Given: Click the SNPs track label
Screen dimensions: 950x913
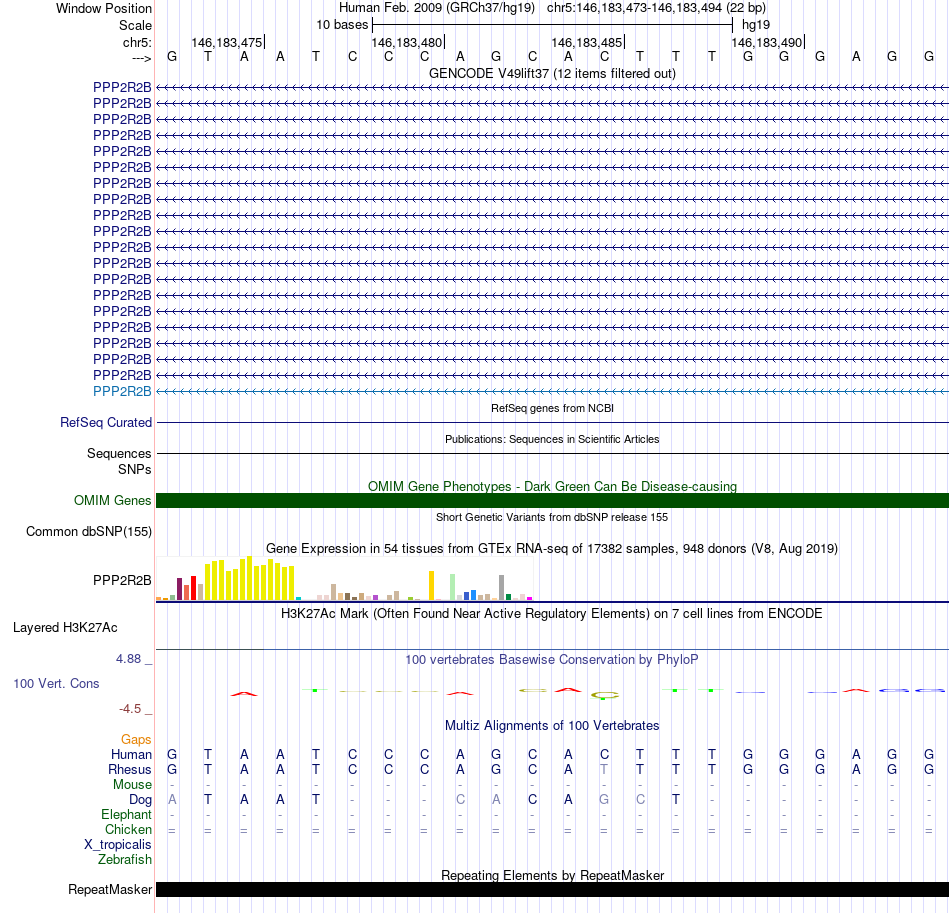Looking at the screenshot, I should click(x=135, y=470).
